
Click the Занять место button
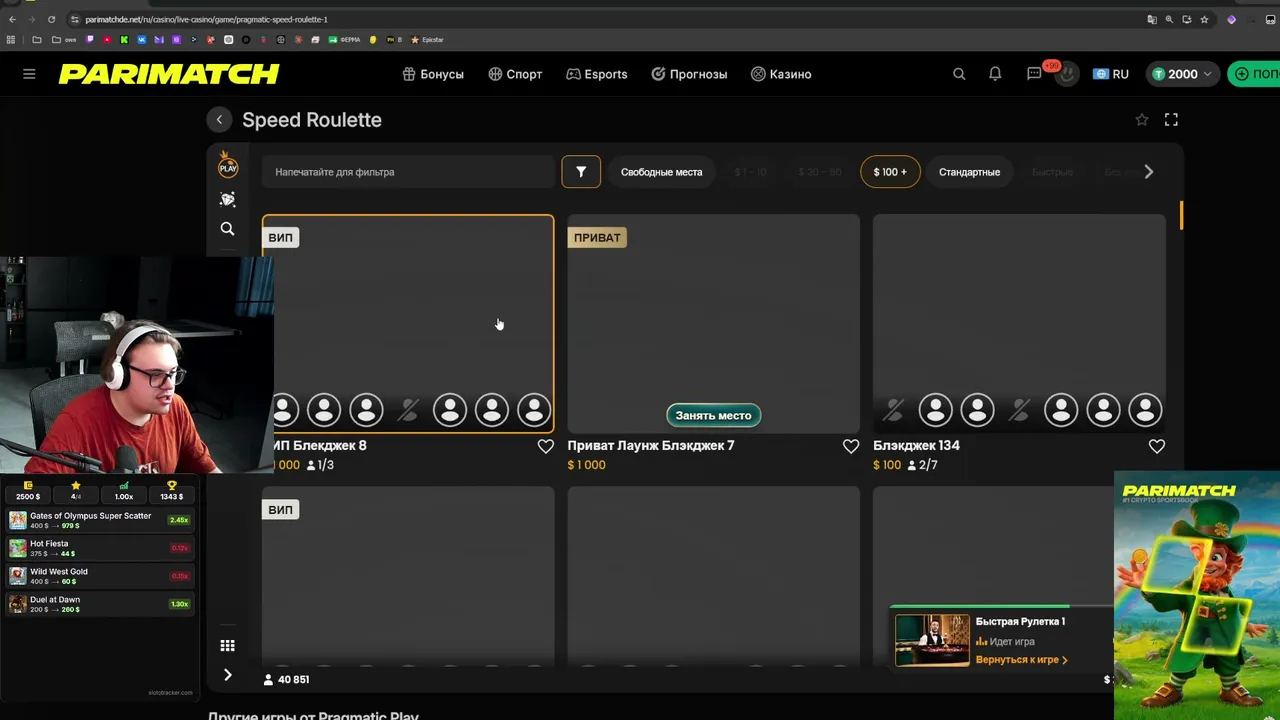(713, 415)
